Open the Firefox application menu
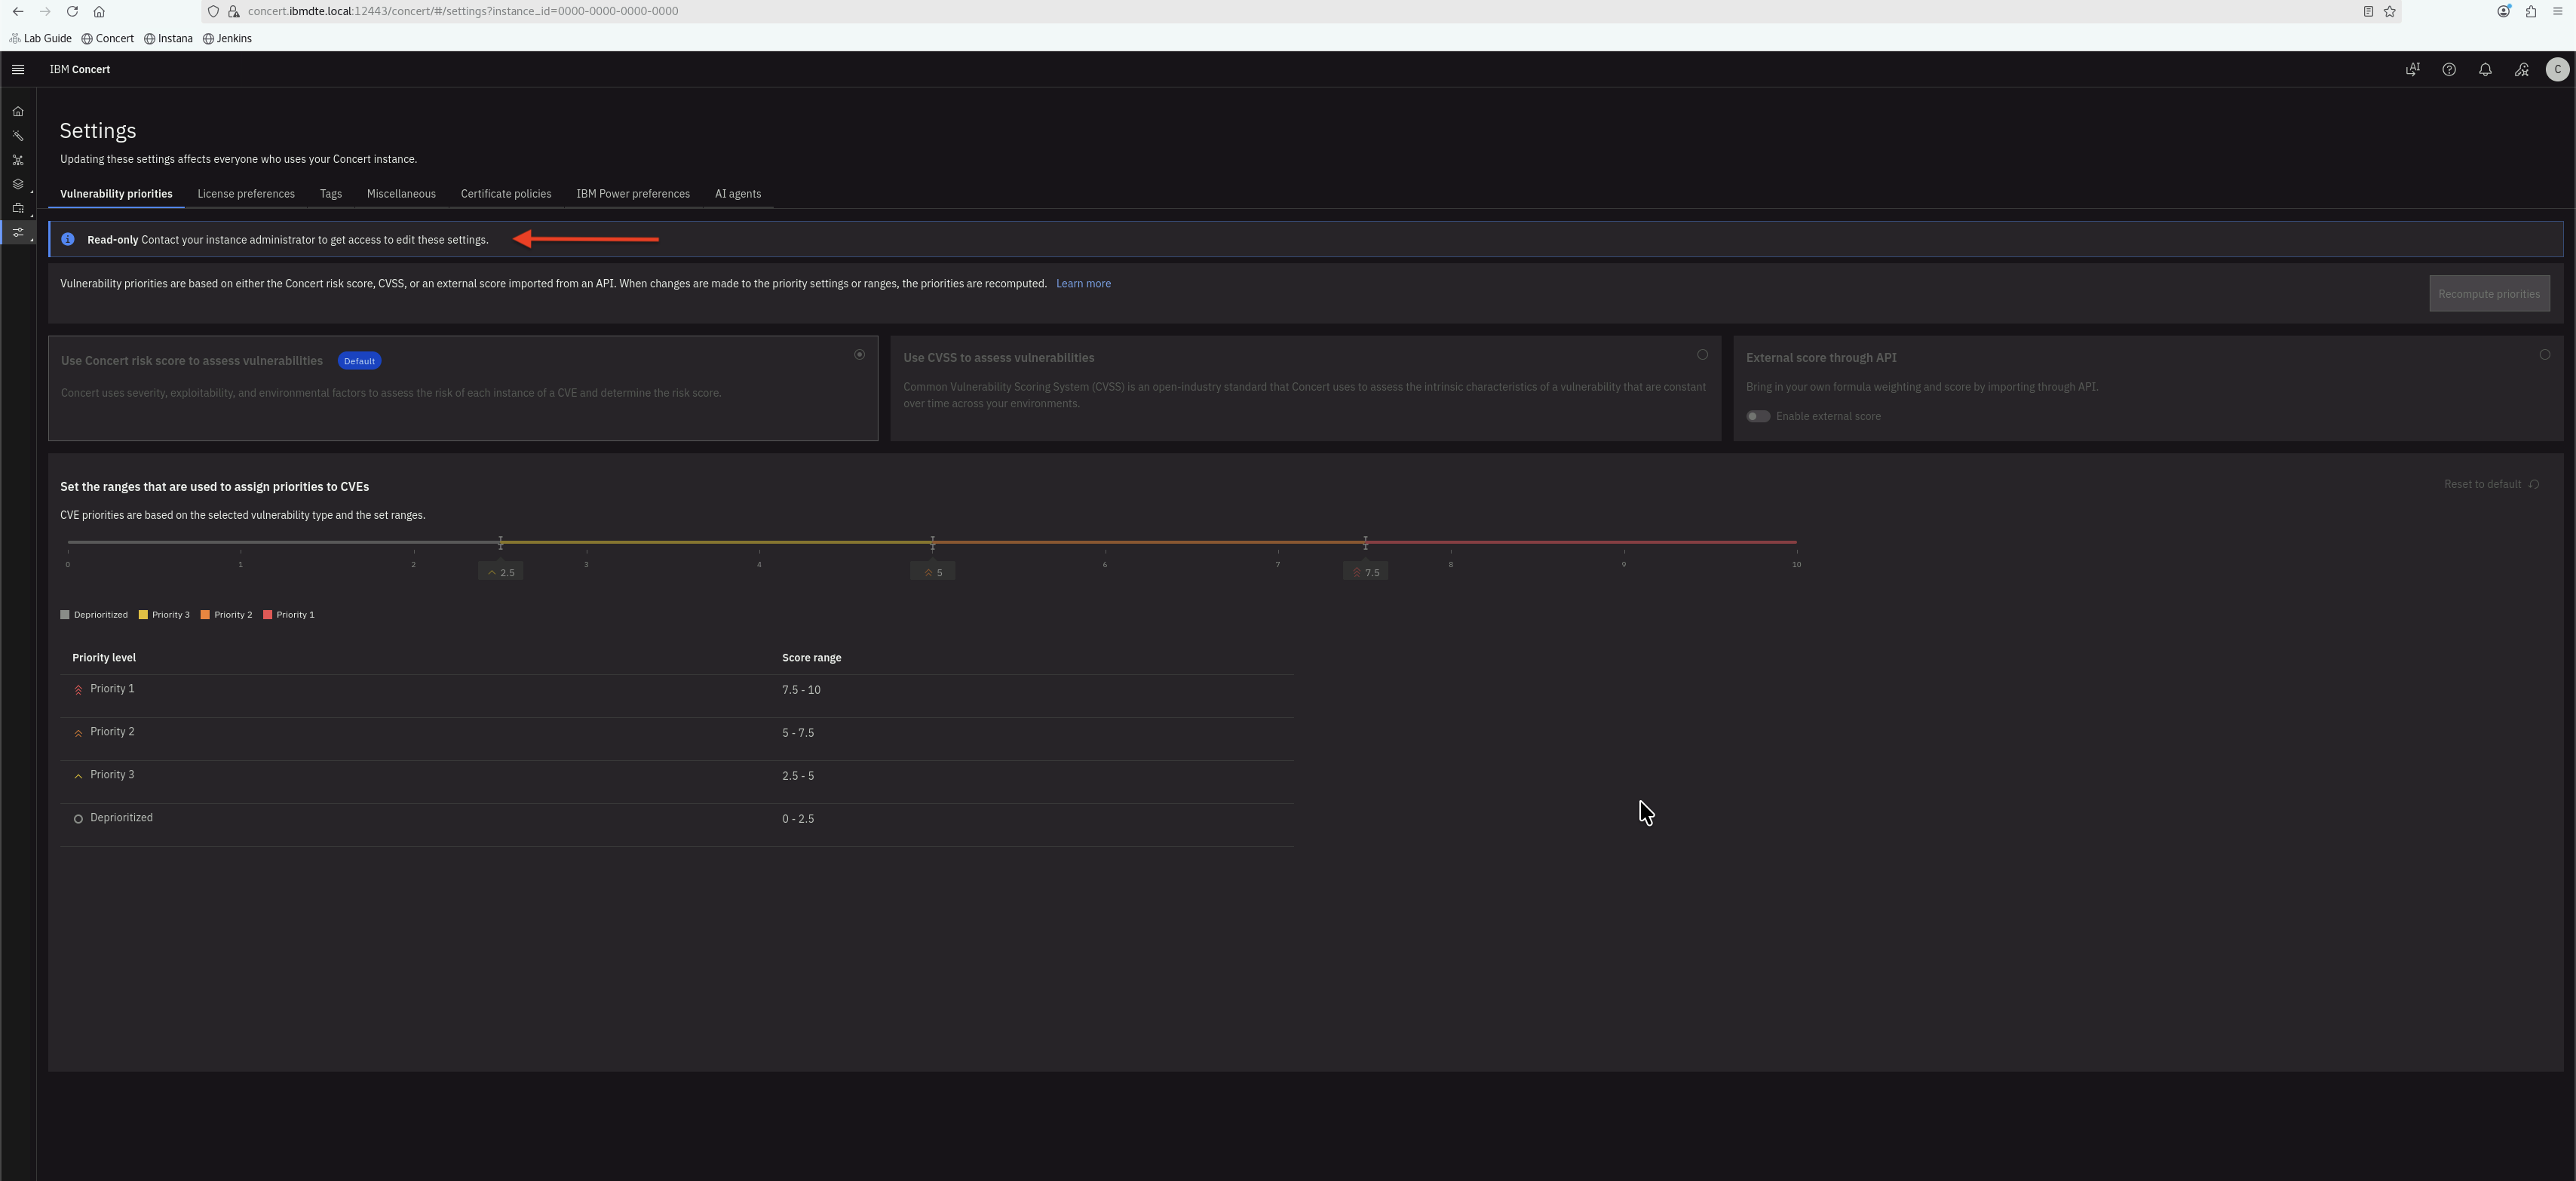Viewport: 2576px width, 1181px height. coord(2558,11)
